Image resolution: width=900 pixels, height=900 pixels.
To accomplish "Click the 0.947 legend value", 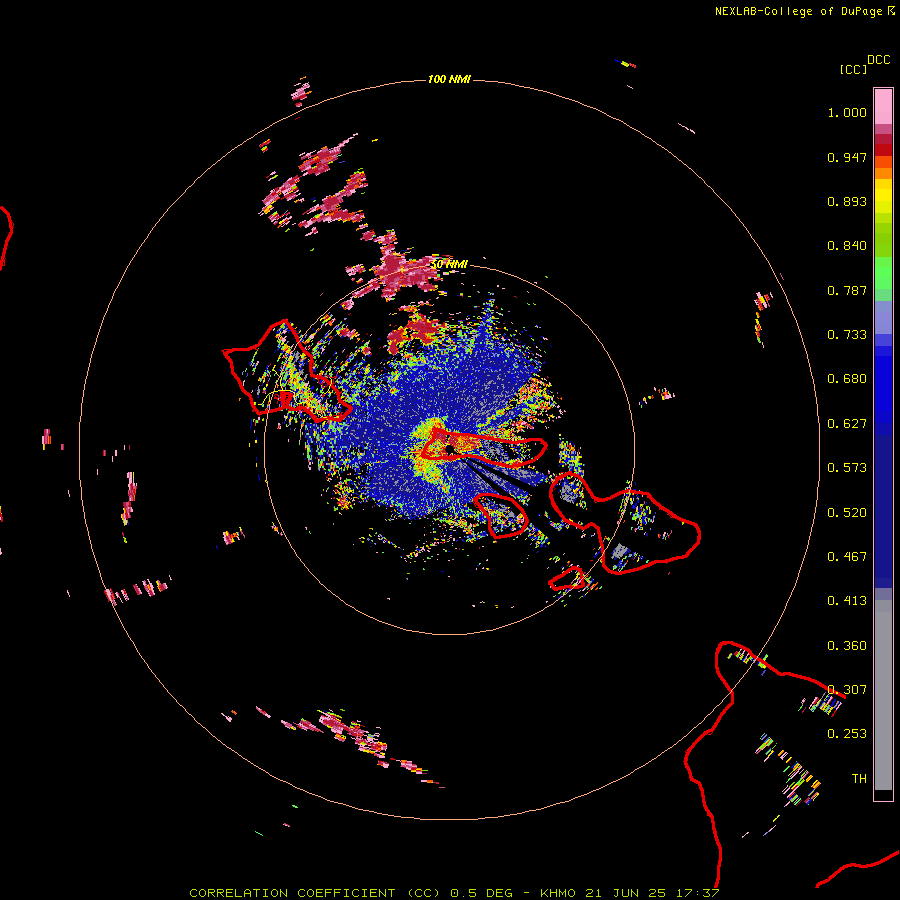I will (847, 157).
